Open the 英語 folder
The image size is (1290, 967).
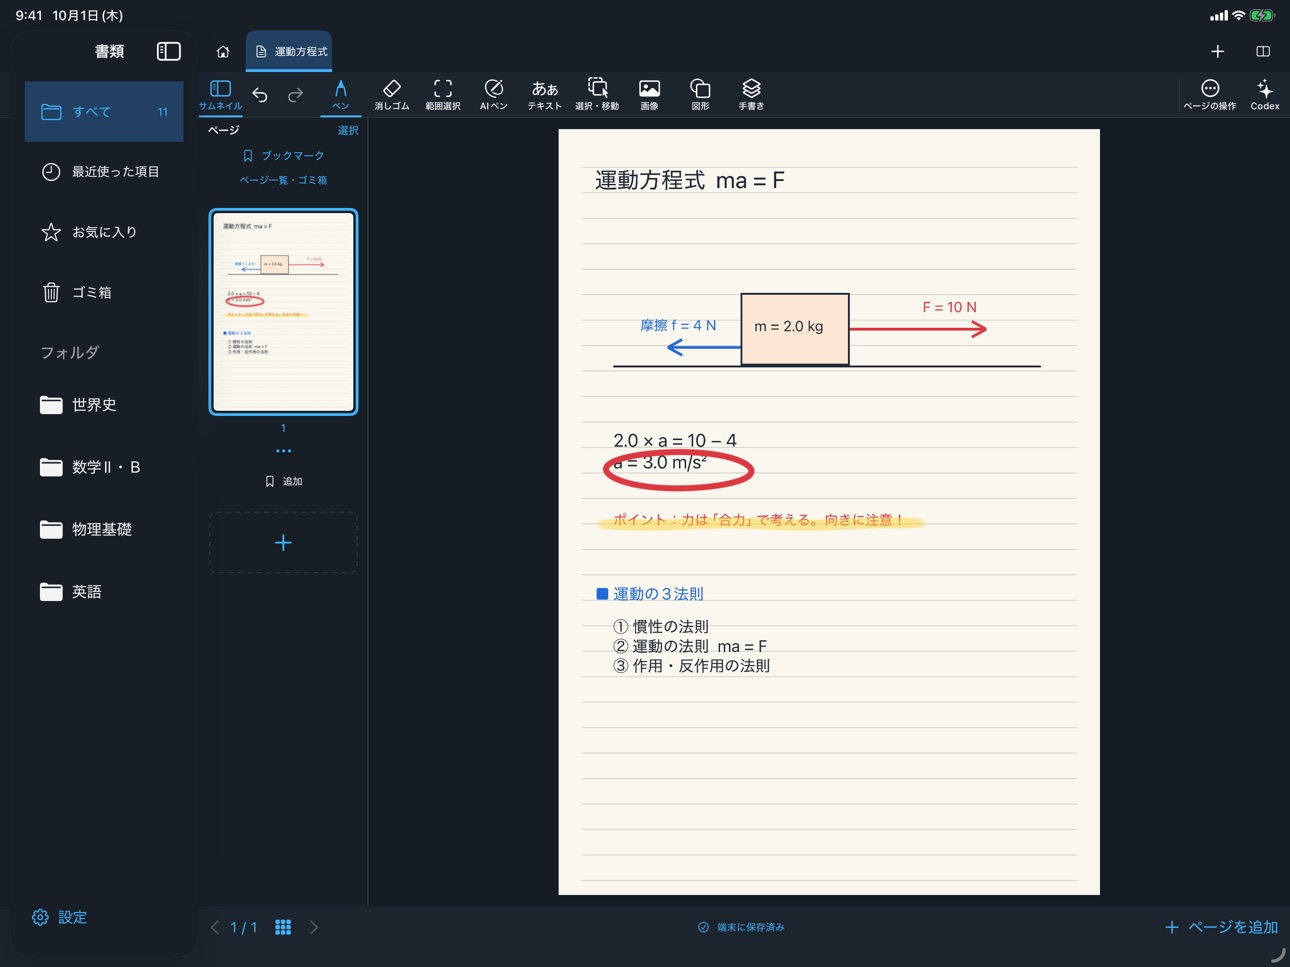click(104, 592)
